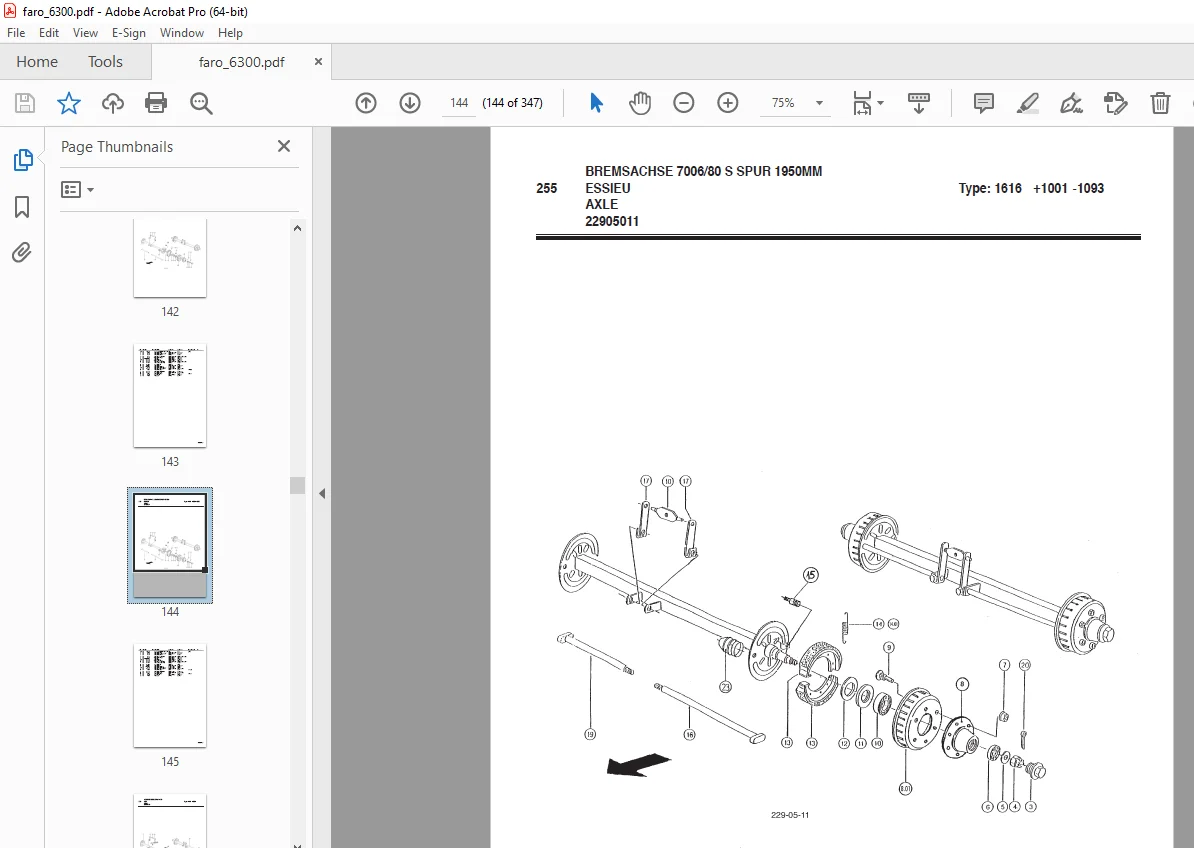This screenshot has width=1194, height=848.
Task: Activate the Hand pan tool
Action: (640, 103)
